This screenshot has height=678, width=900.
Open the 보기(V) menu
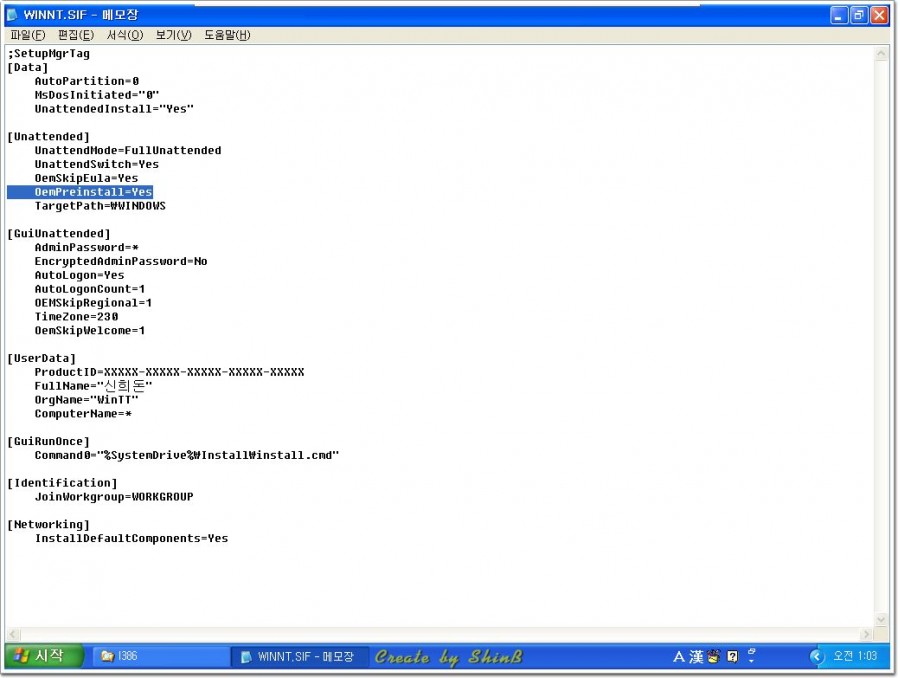point(173,35)
